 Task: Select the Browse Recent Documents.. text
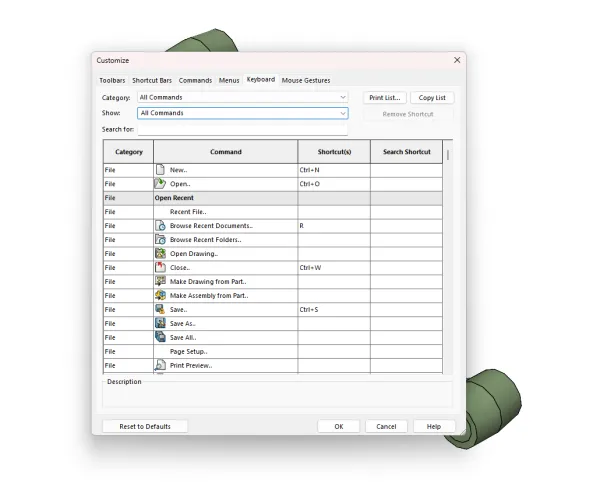[x=211, y=226]
